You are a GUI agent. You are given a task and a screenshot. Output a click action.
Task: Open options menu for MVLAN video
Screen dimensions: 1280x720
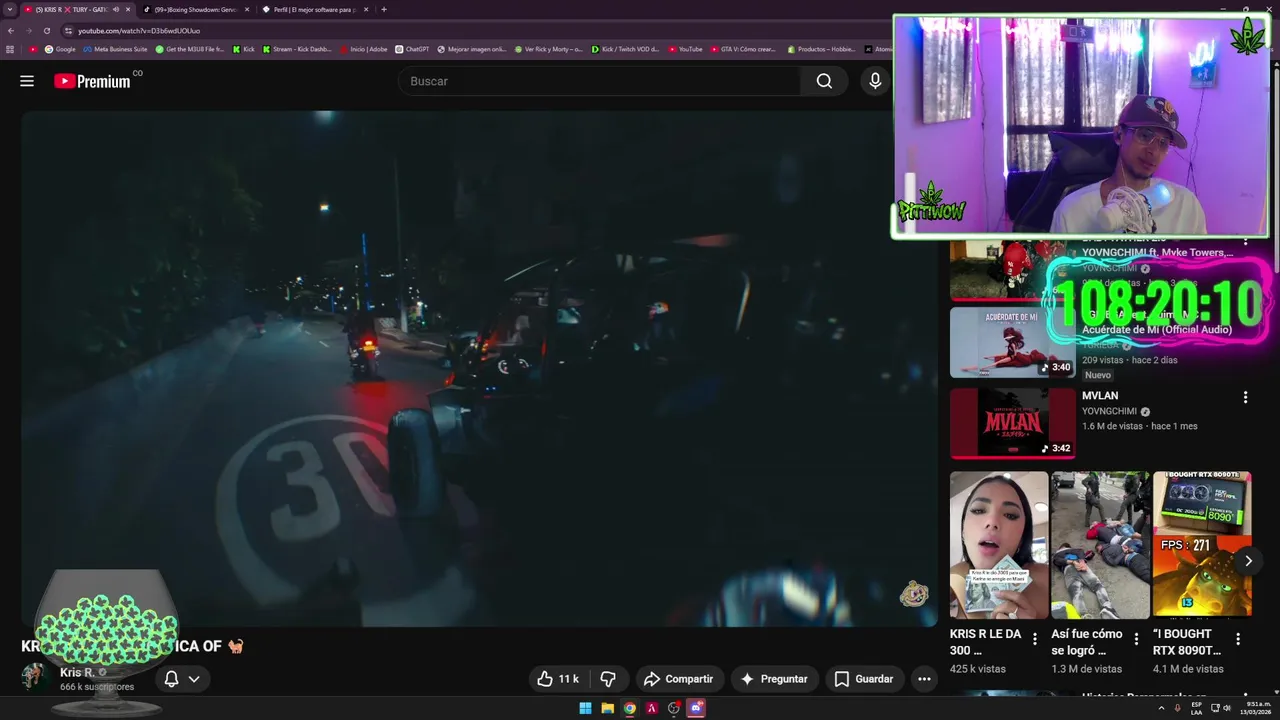pos(1245,397)
